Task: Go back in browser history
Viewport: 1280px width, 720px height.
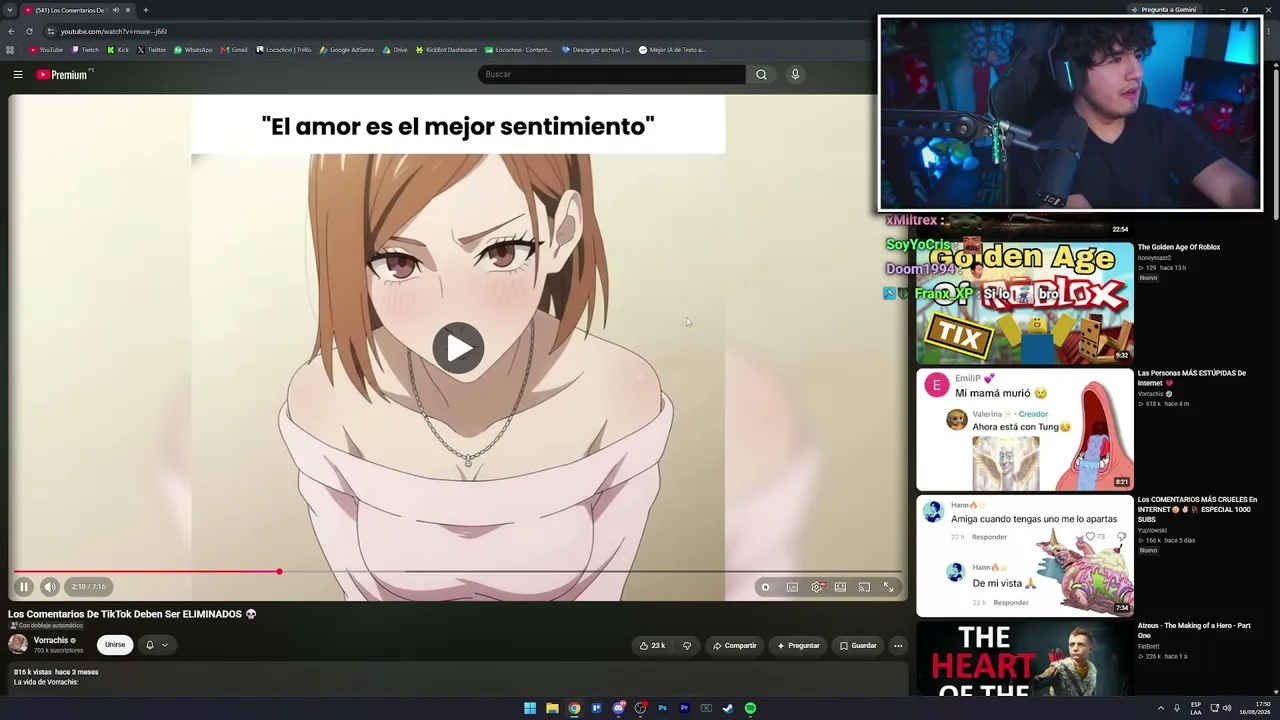Action: tap(11, 31)
